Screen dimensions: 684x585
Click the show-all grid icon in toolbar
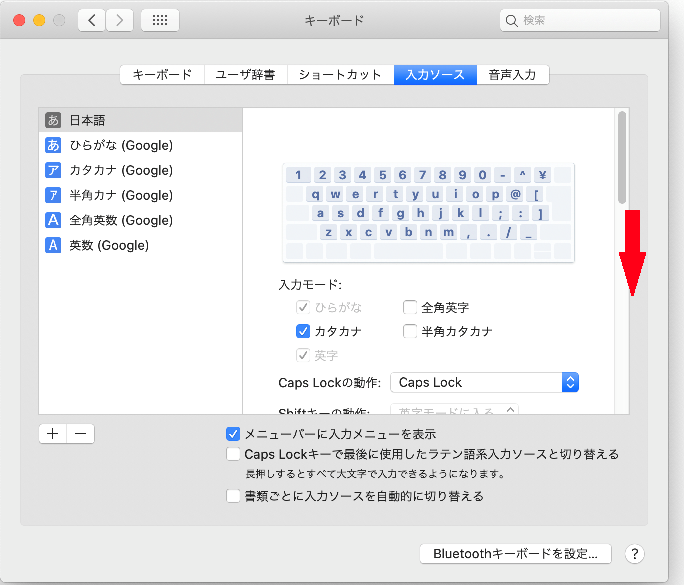160,20
